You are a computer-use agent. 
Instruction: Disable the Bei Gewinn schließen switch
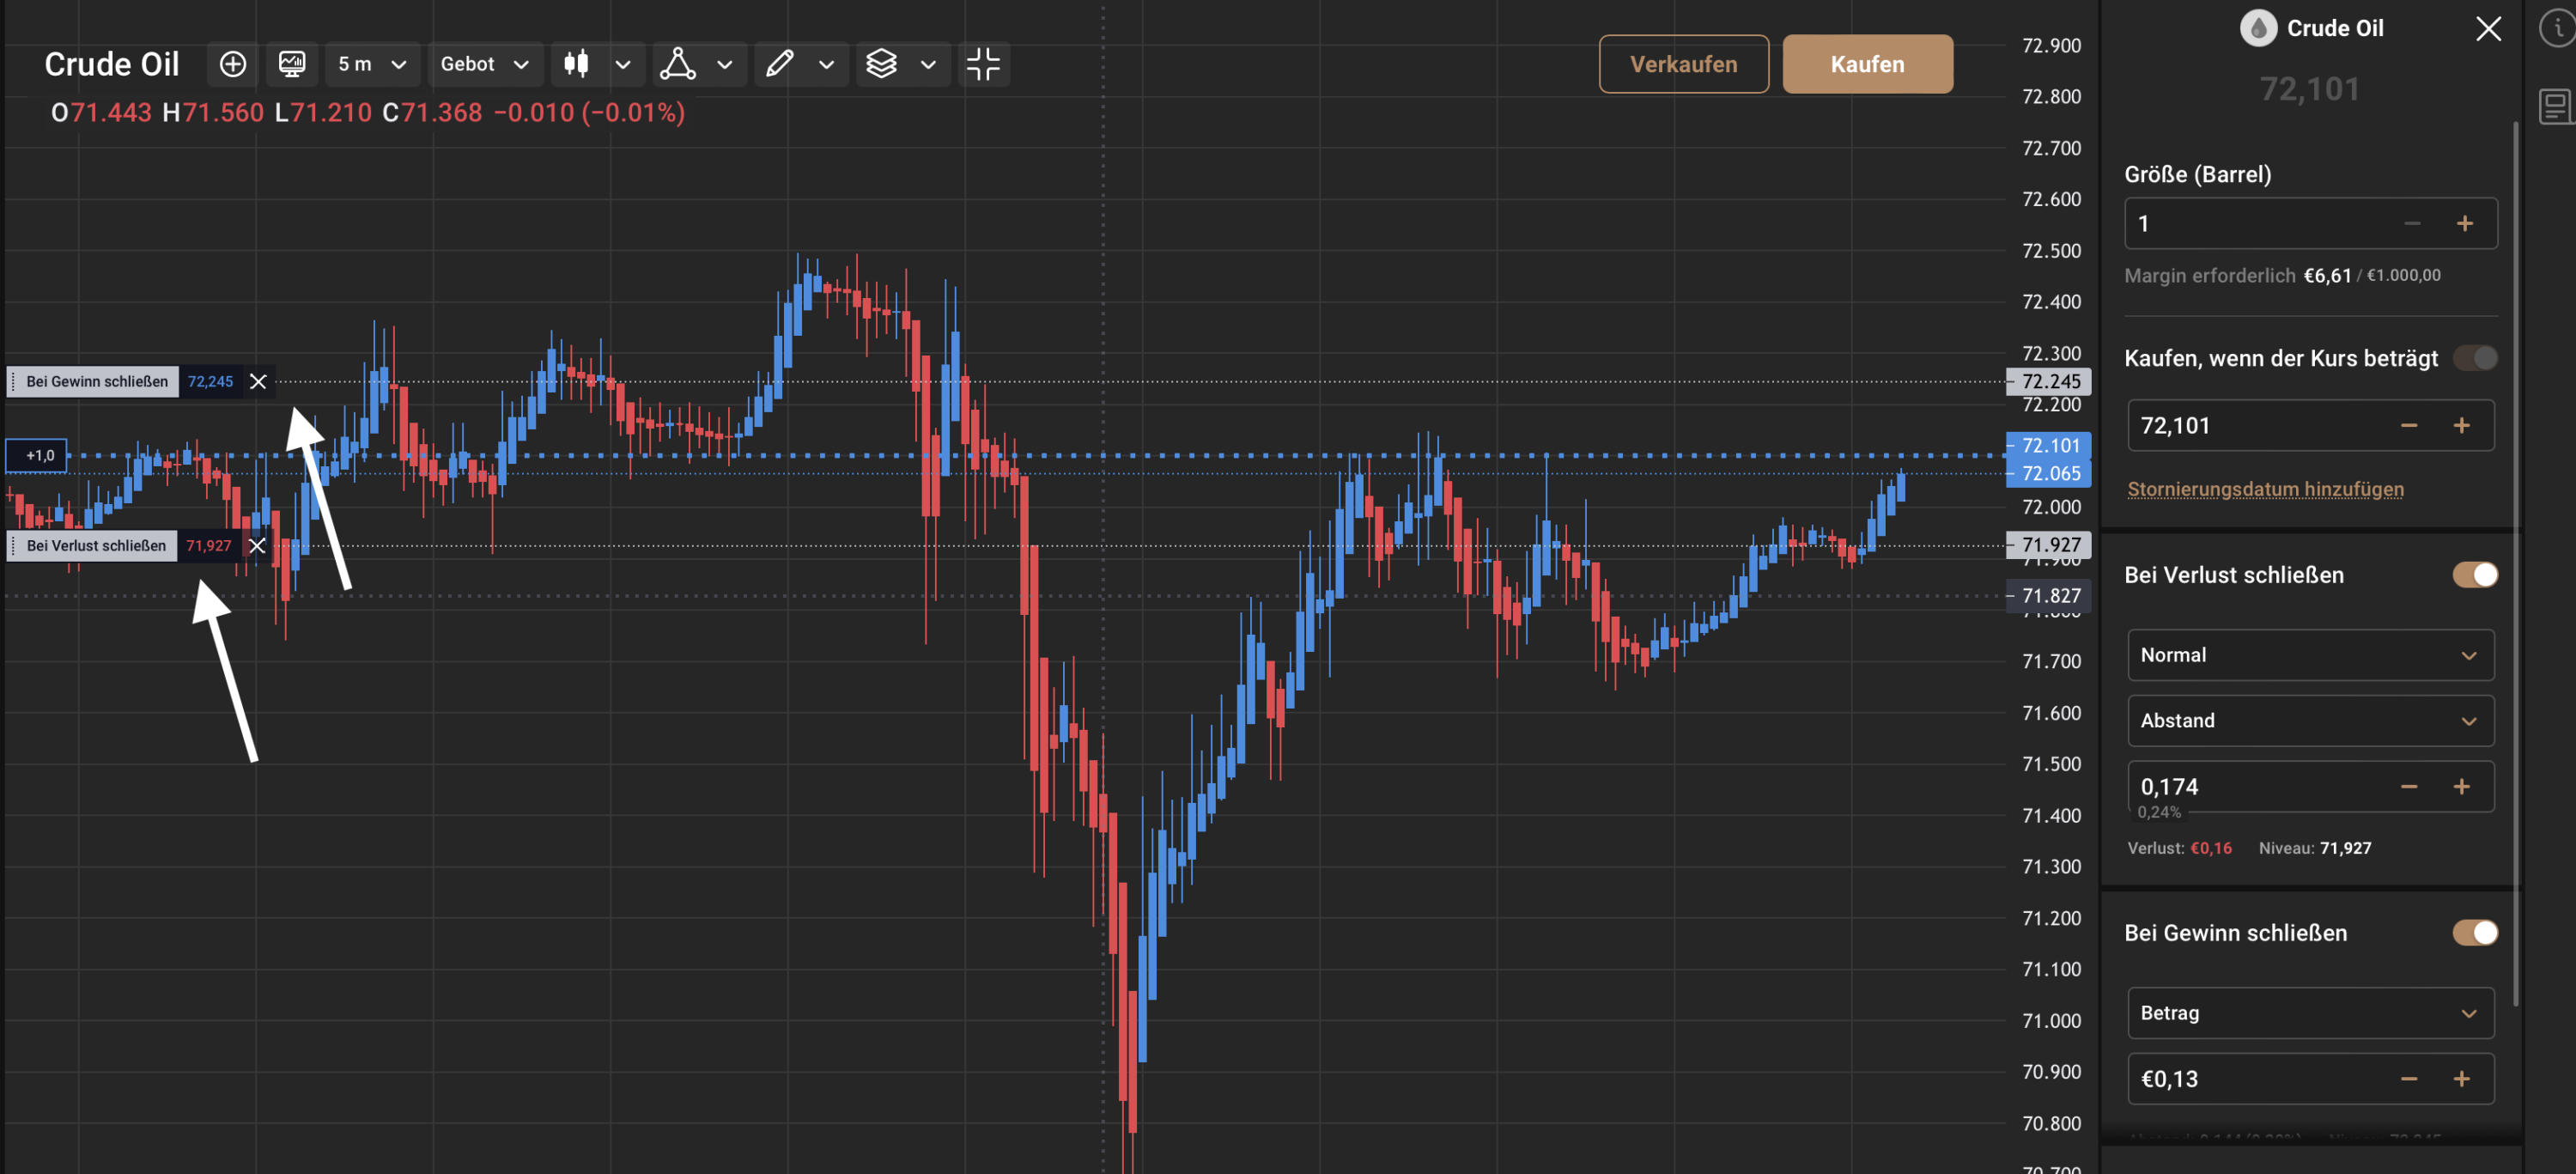(x=2475, y=933)
